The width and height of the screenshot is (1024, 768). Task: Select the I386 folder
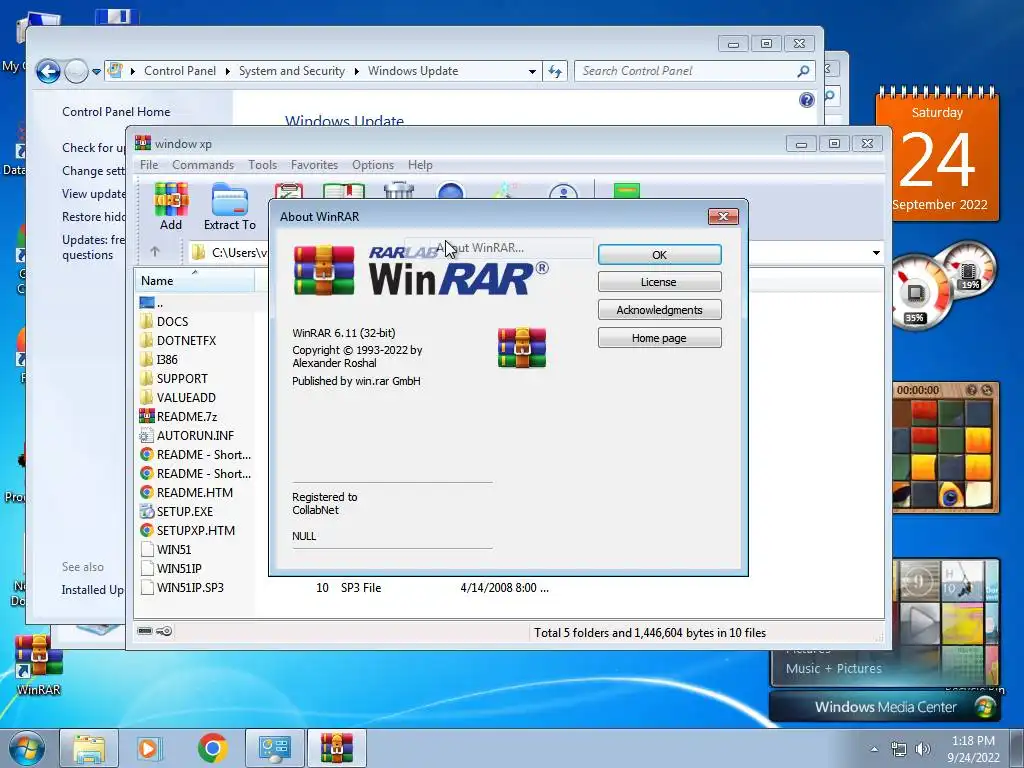[x=159, y=359]
